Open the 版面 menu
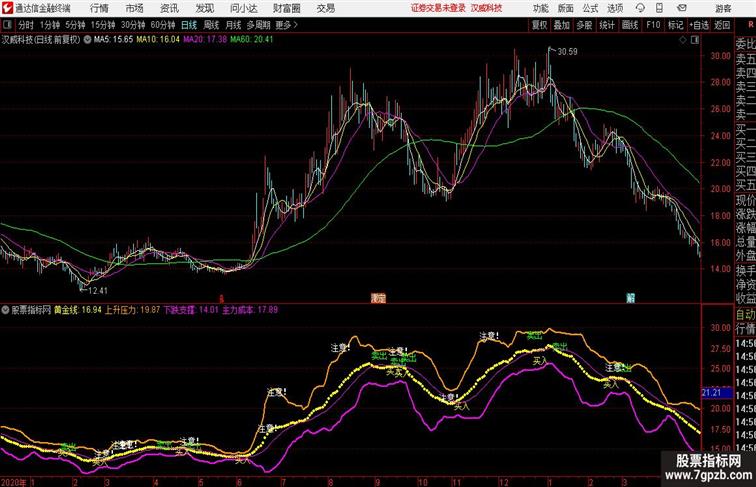 566,8
